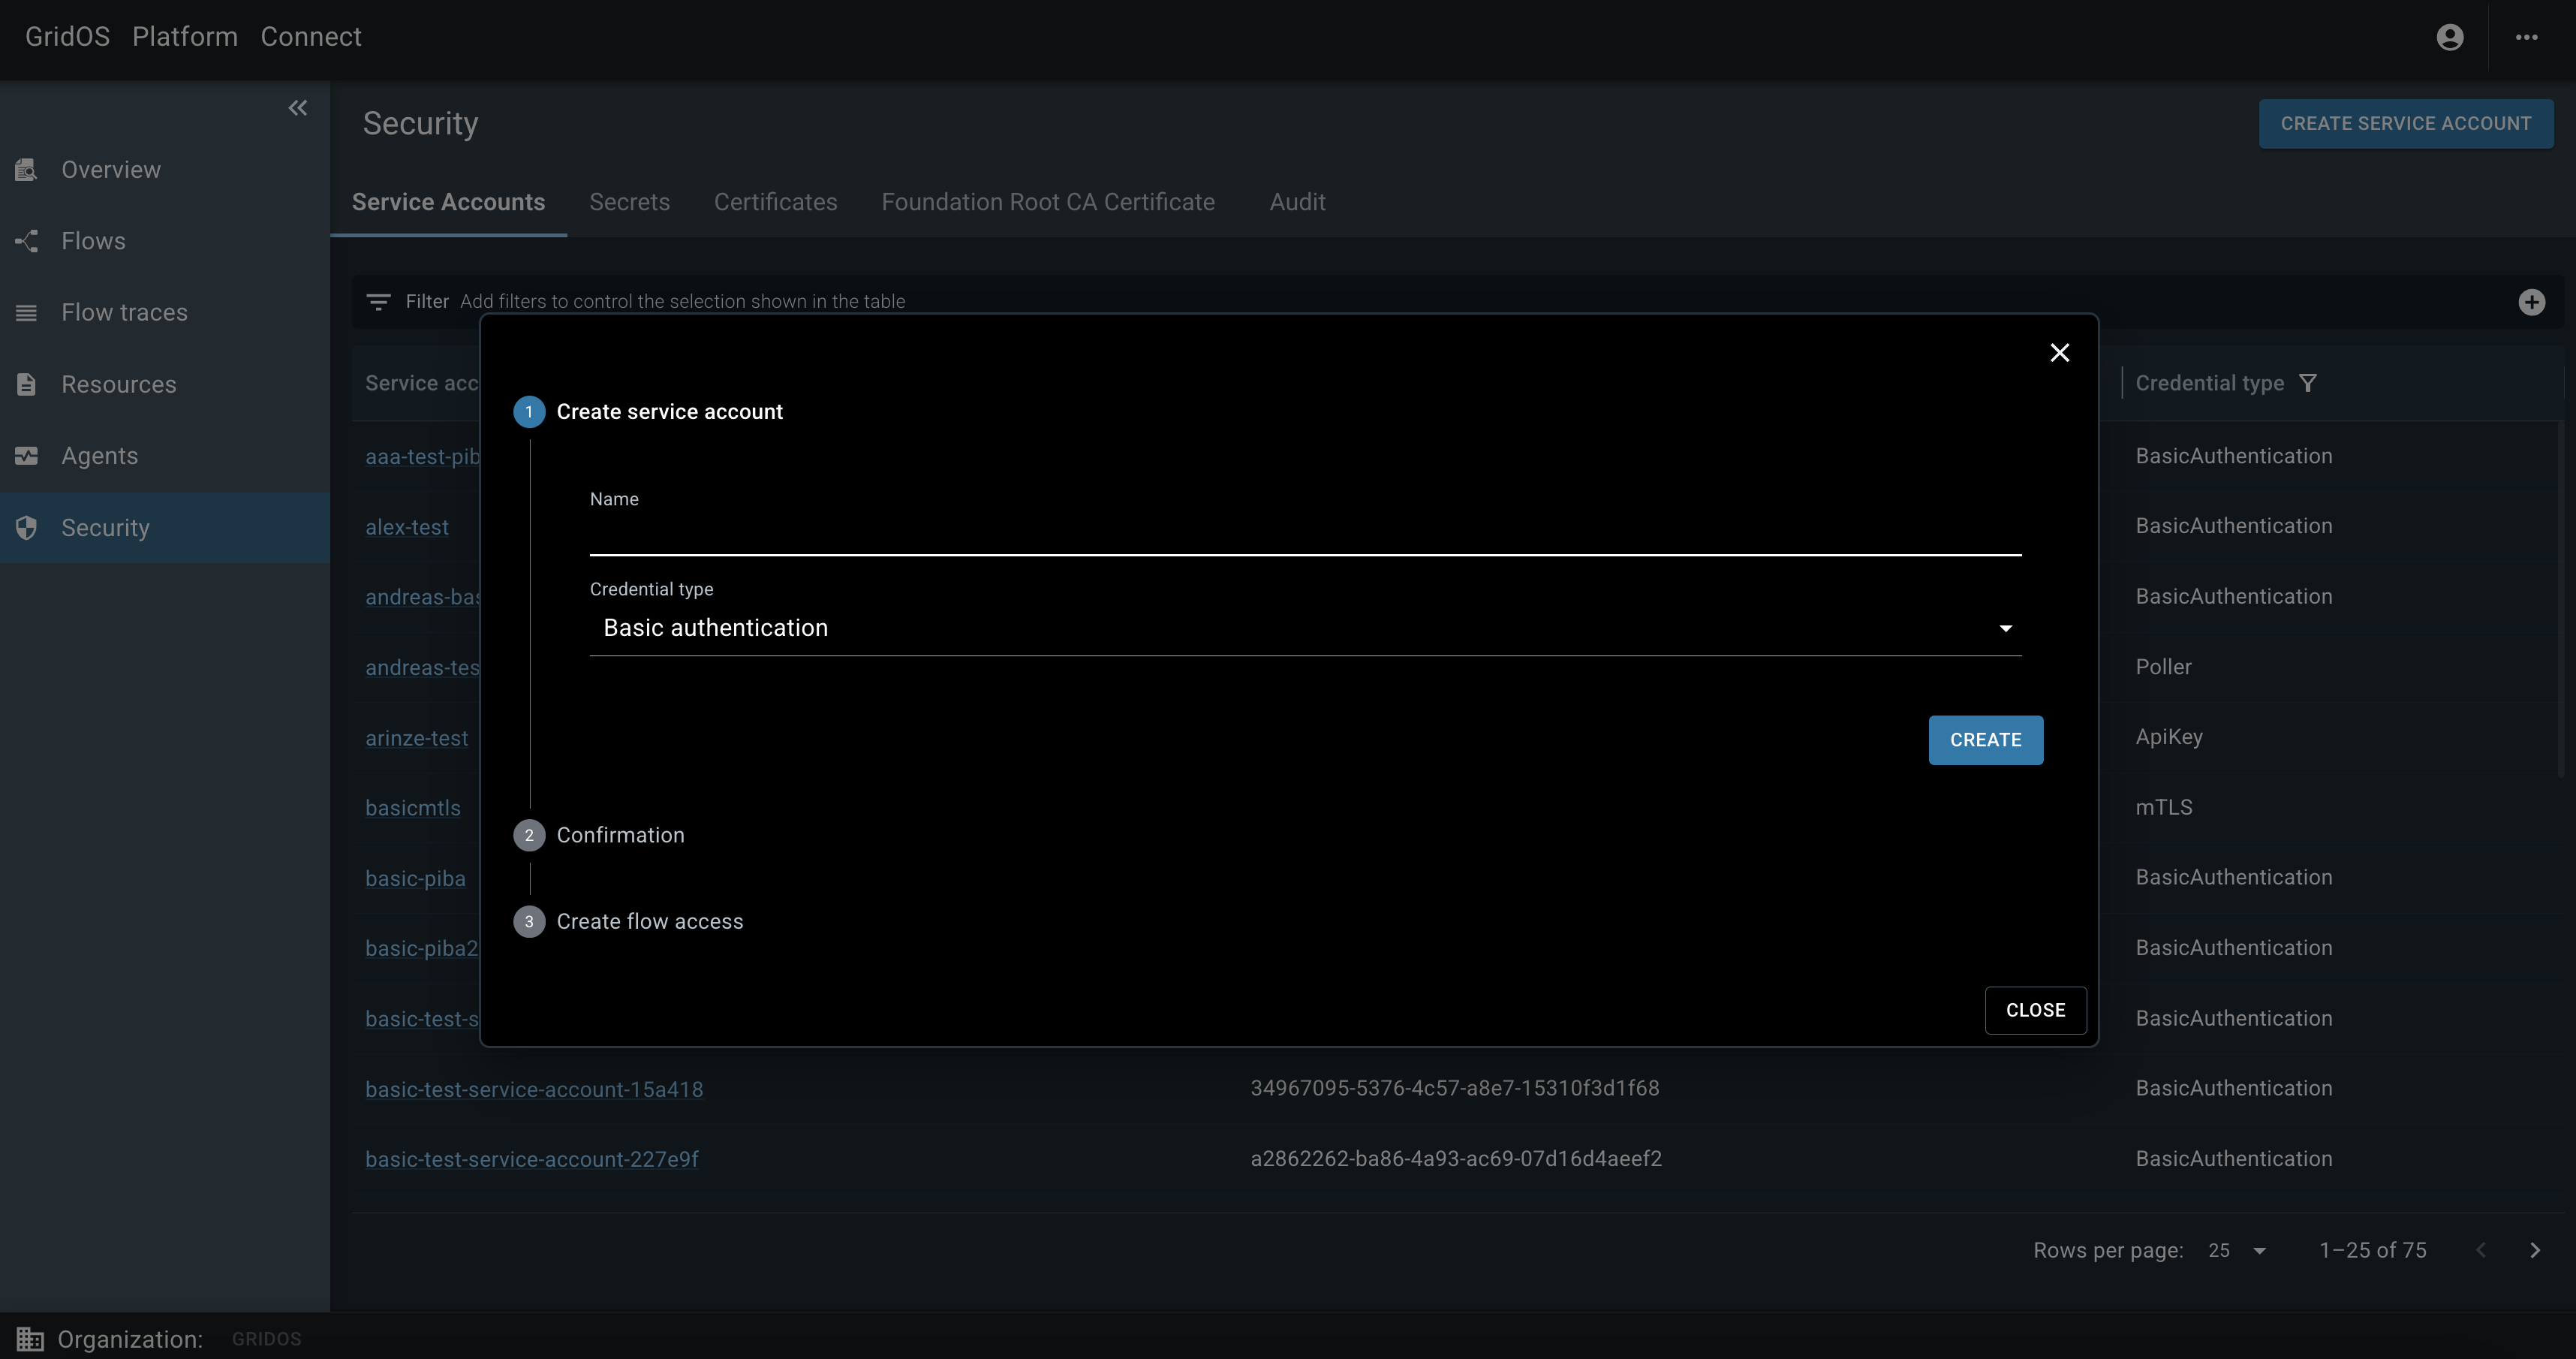Select Flows in the sidebar
The width and height of the screenshot is (2576, 1359).
coord(165,241)
